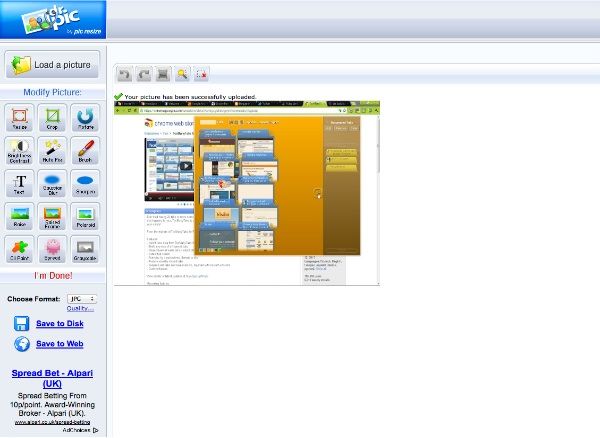Apply the Grayscale effect
The image size is (600, 438).
click(x=84, y=249)
